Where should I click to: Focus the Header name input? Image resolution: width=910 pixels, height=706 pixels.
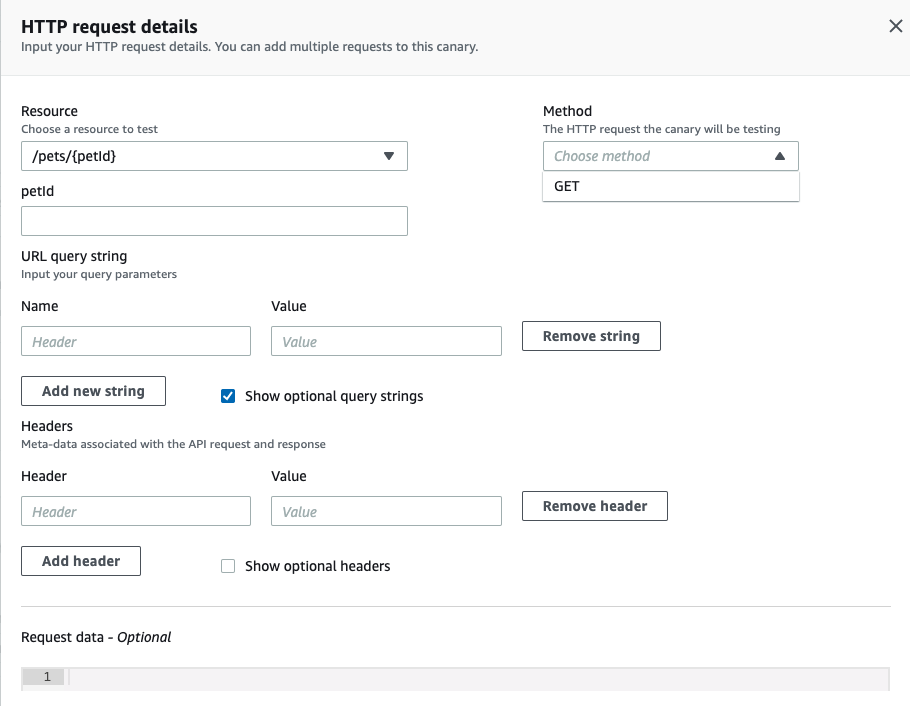(x=136, y=511)
